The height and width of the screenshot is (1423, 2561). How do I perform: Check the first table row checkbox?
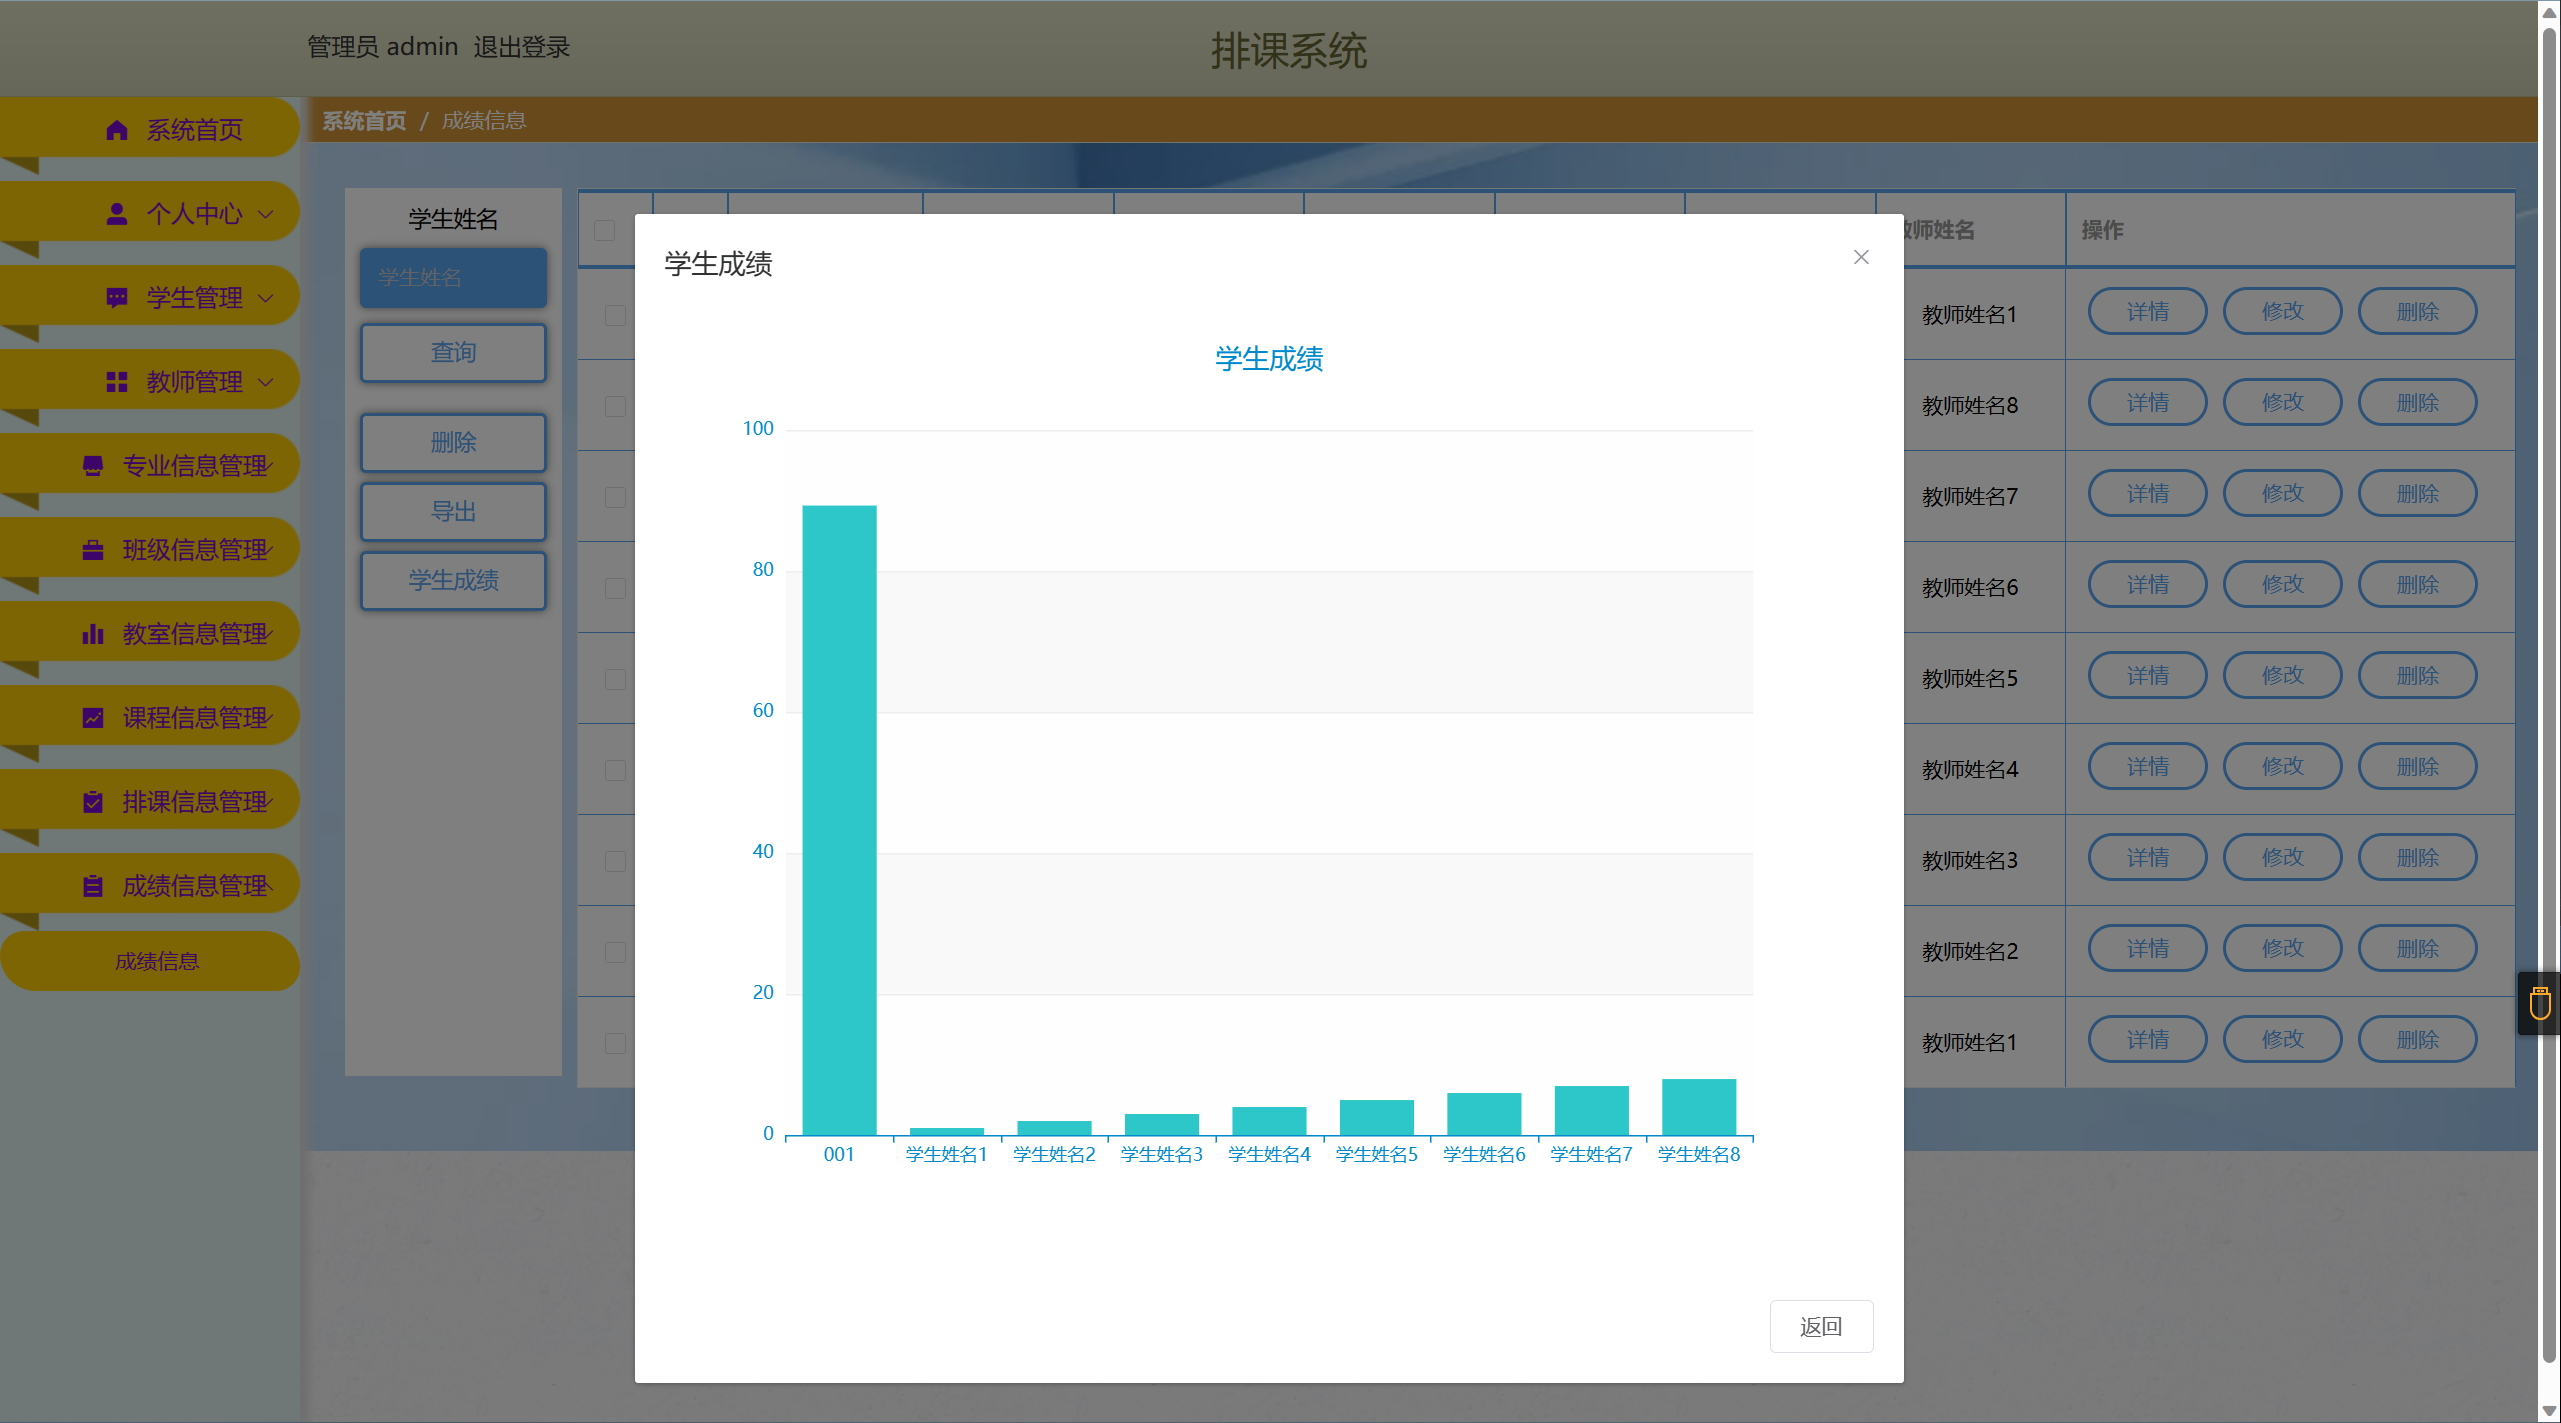click(615, 315)
